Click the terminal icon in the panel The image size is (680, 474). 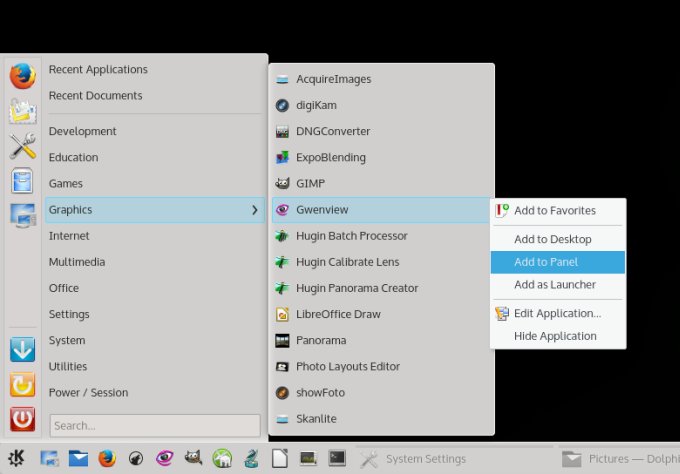click(337, 458)
